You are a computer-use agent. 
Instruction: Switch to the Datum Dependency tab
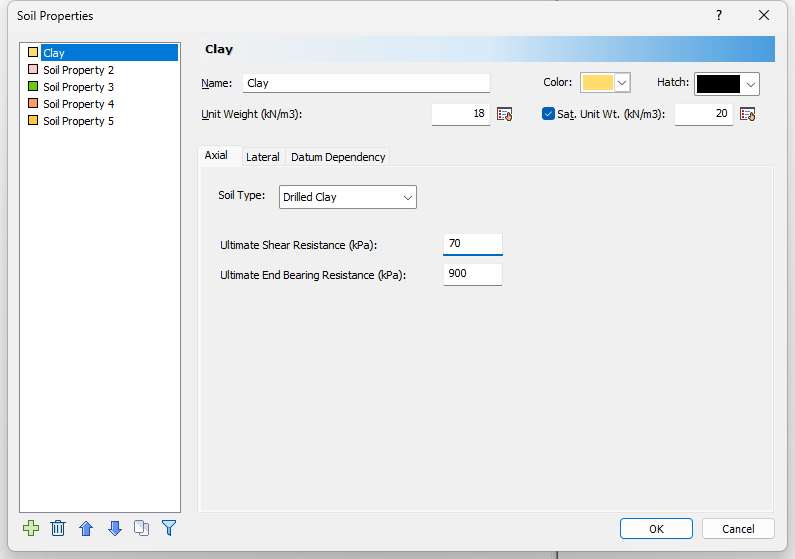338,157
